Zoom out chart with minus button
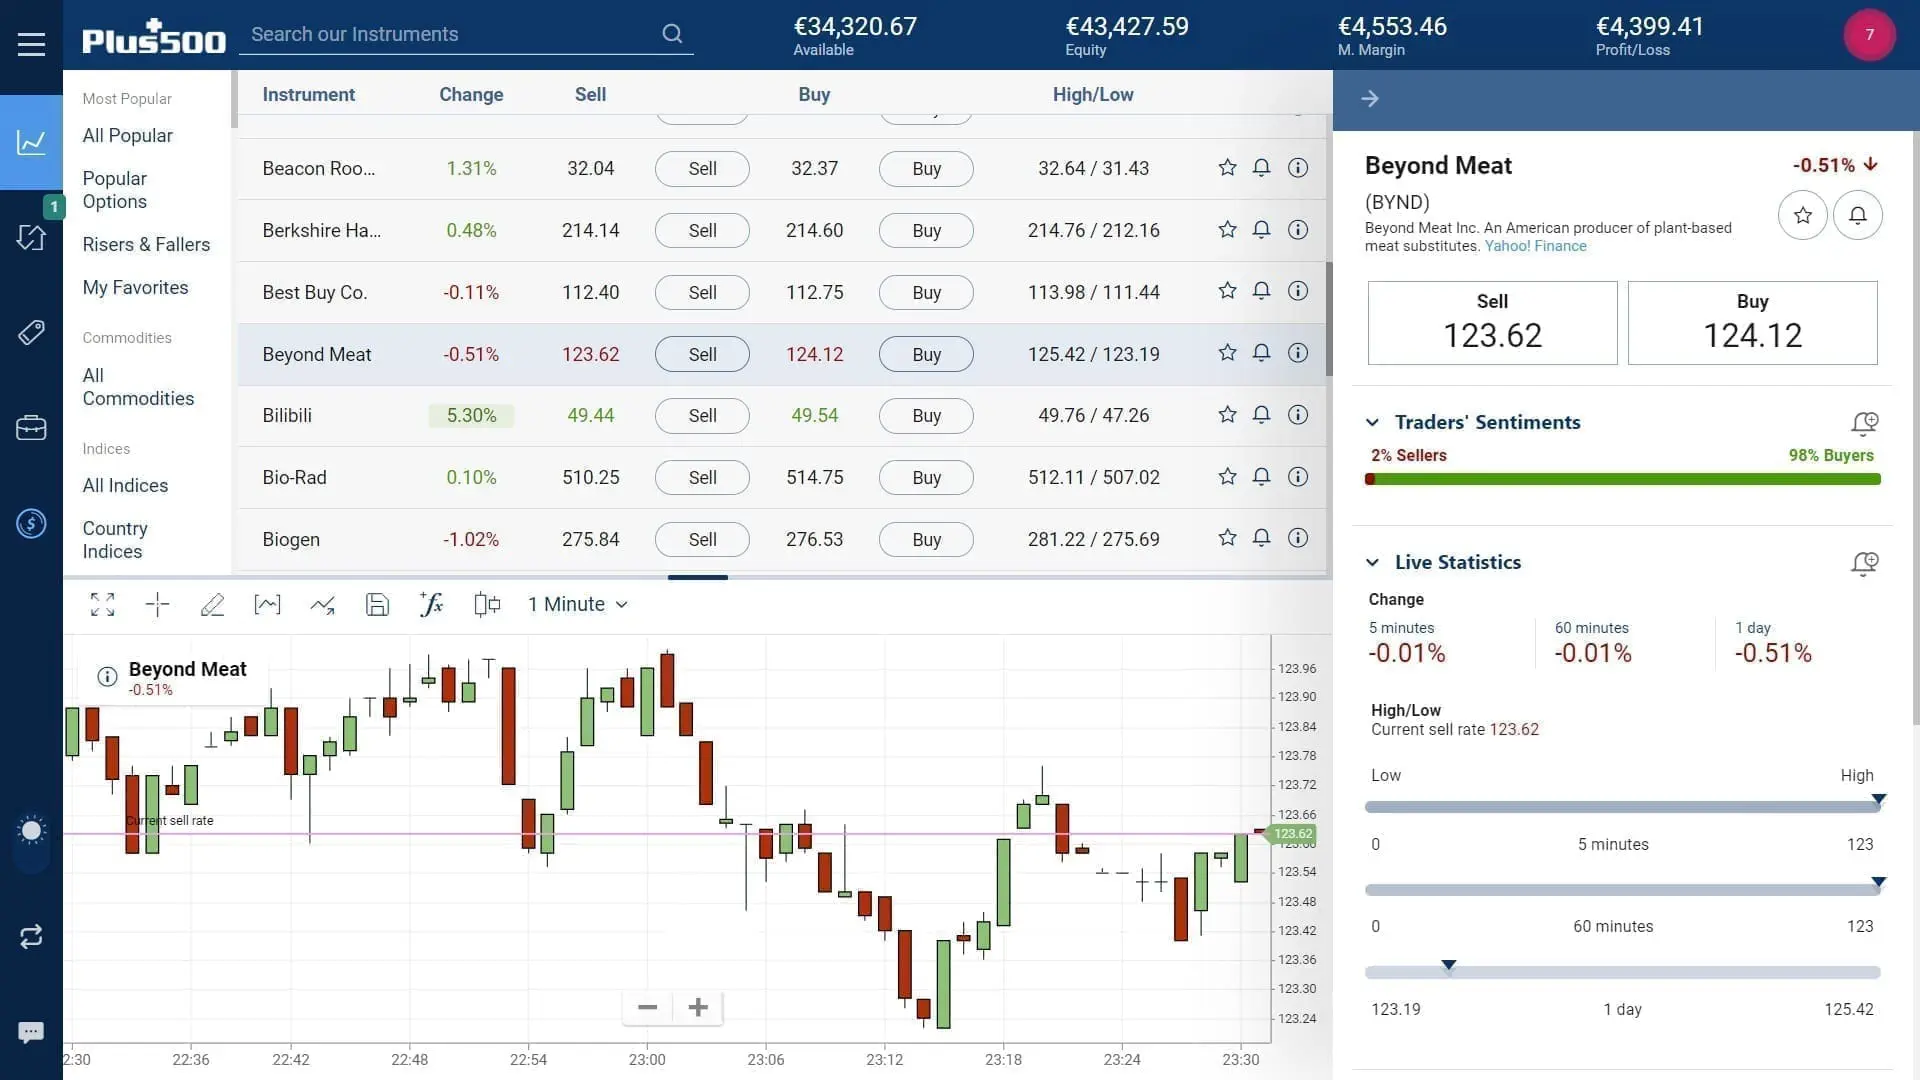1920x1080 pixels. tap(647, 1007)
